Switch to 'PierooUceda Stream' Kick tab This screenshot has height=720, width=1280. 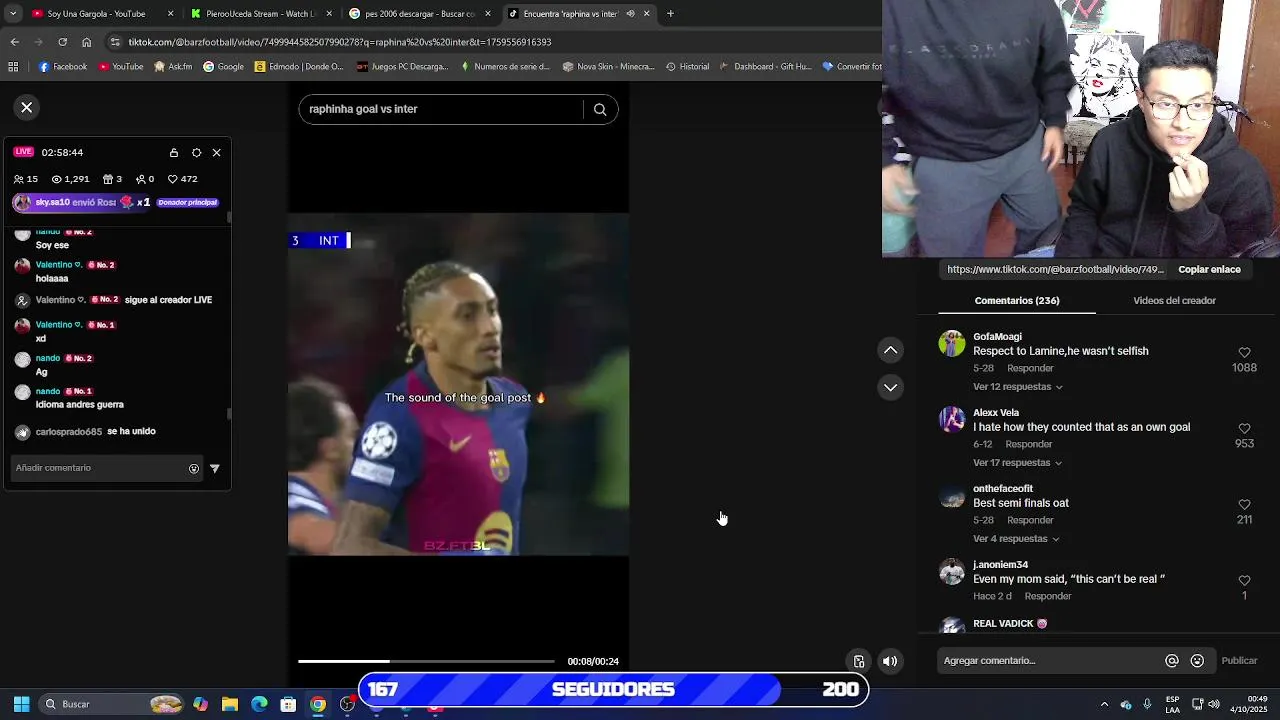pyautogui.click(x=260, y=14)
